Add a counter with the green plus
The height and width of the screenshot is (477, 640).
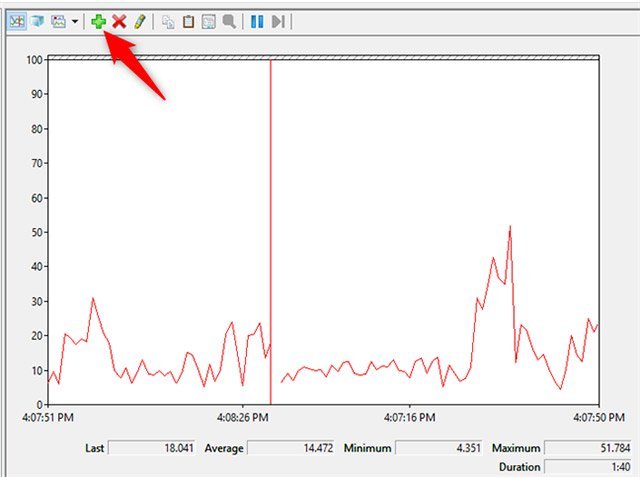[98, 20]
